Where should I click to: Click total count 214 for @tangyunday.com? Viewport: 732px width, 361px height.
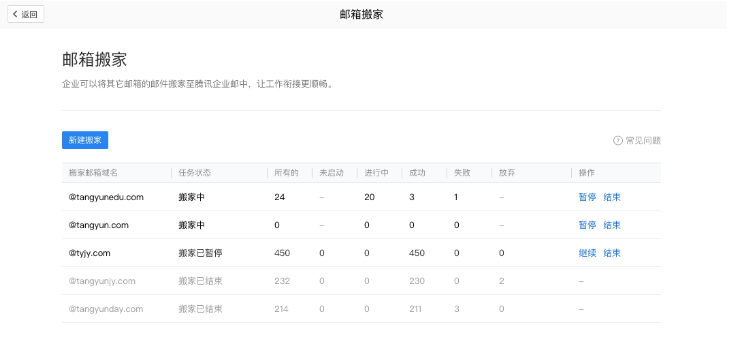click(x=281, y=309)
